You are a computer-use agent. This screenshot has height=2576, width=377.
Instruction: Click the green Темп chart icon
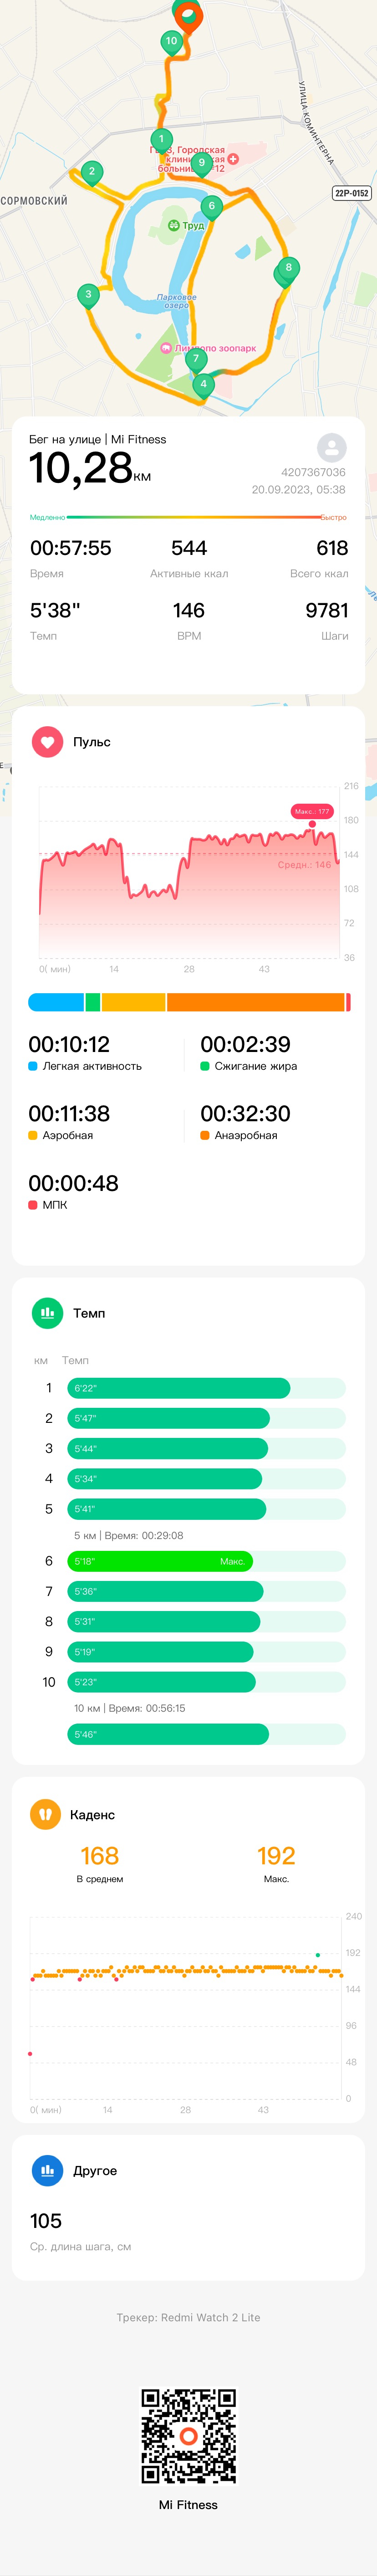(47, 1313)
